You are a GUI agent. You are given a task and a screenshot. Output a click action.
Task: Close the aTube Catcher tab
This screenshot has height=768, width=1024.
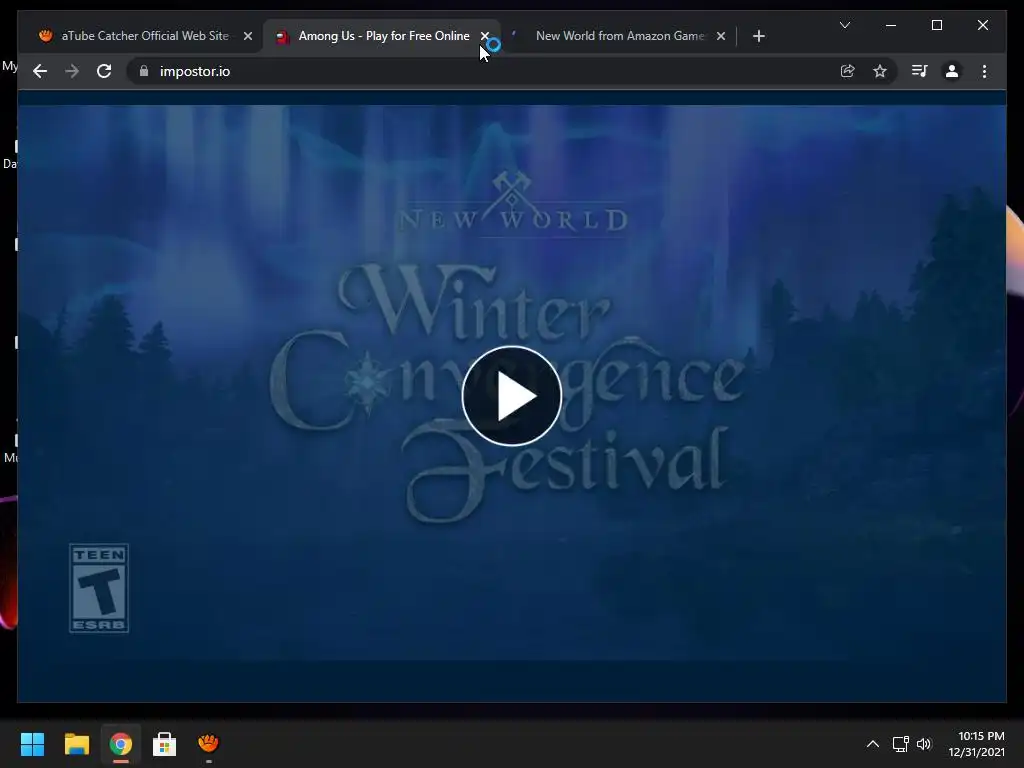pyautogui.click(x=248, y=36)
